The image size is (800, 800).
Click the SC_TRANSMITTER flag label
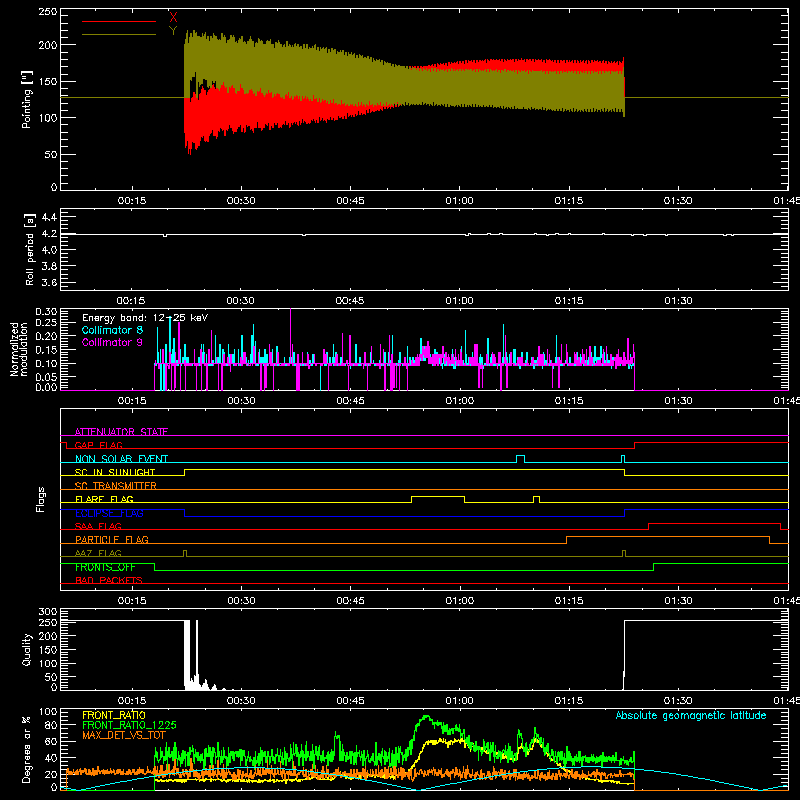(x=116, y=486)
